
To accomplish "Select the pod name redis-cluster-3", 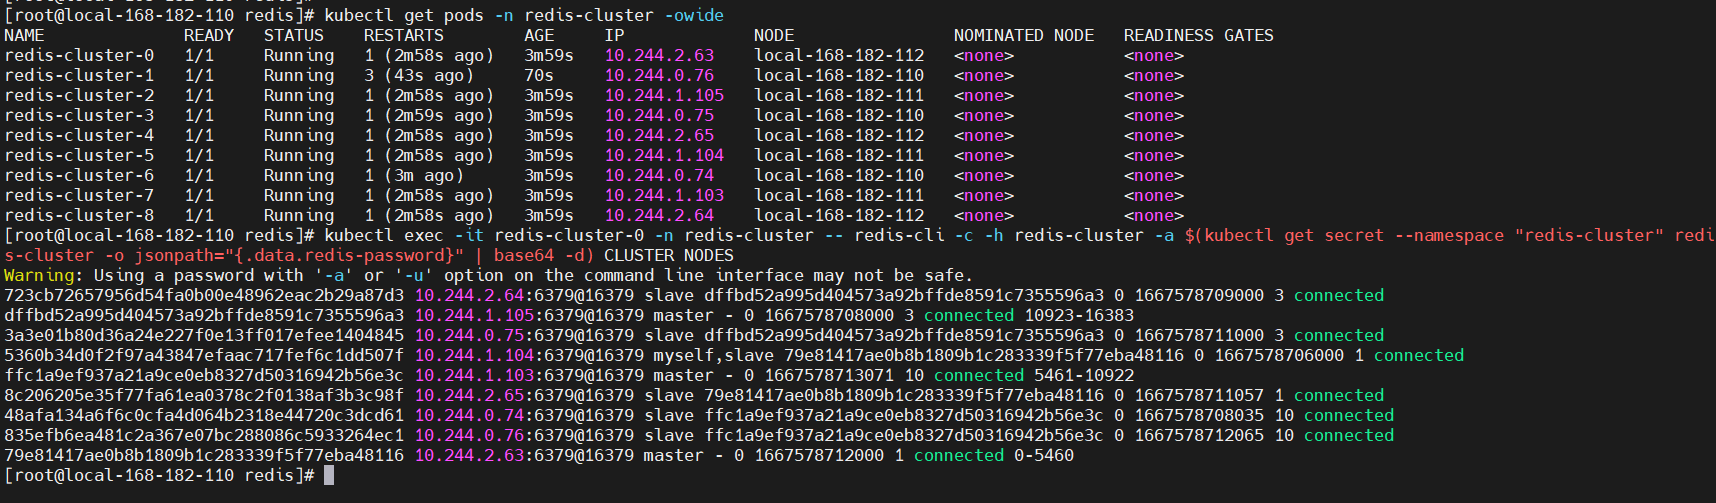I will 79,115.
